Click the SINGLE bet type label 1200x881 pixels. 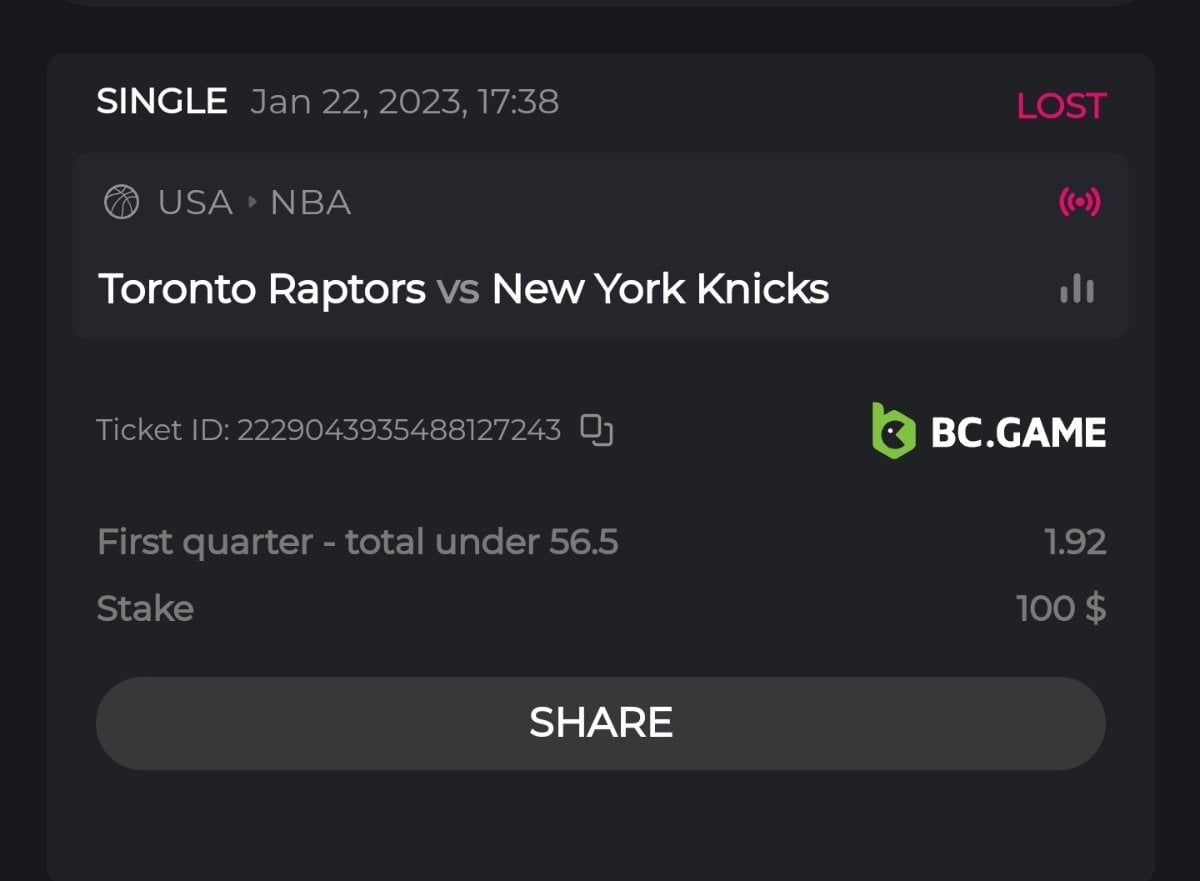pyautogui.click(x=162, y=102)
